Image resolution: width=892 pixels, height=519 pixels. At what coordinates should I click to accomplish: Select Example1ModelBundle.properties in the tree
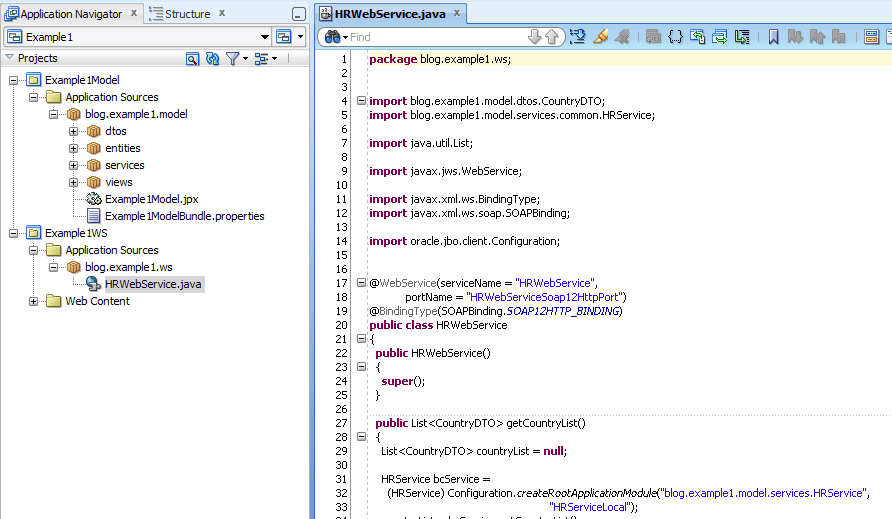[x=185, y=216]
